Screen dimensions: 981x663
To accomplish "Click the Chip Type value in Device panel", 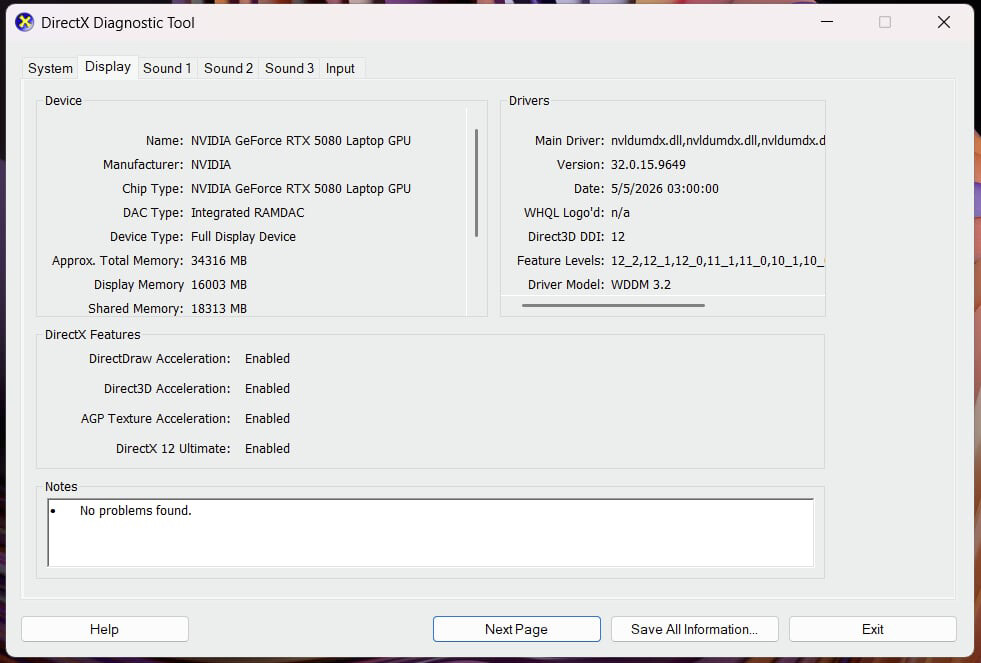I will pos(301,188).
